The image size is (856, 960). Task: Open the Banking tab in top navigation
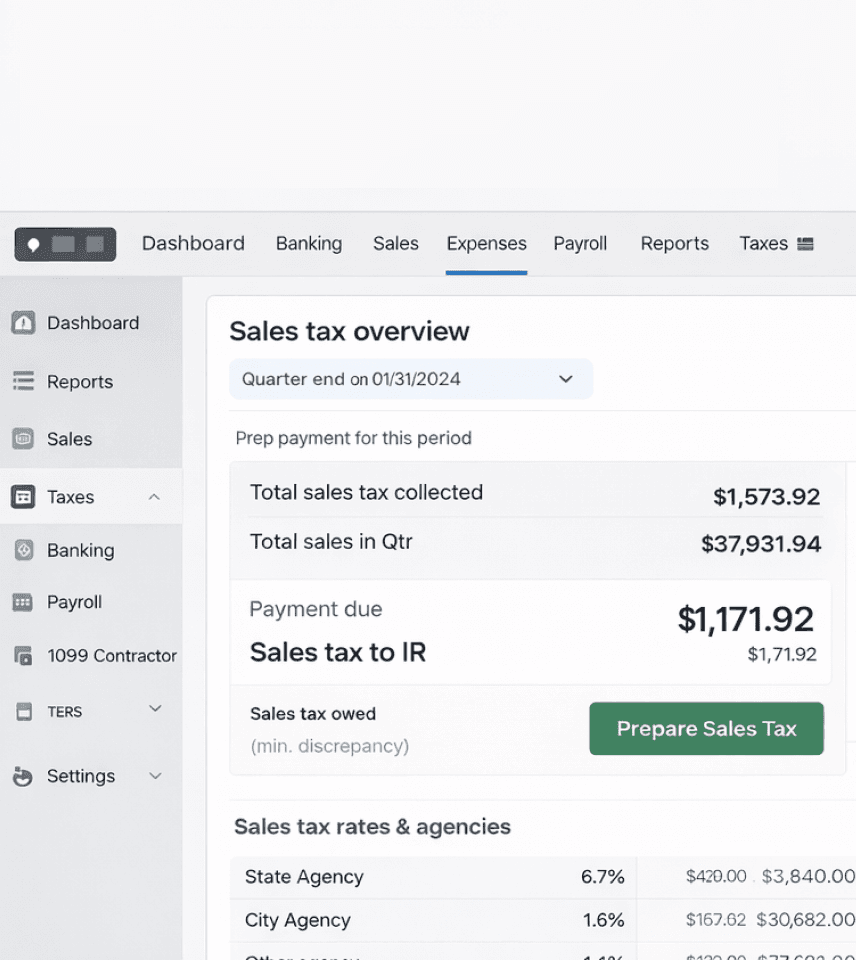[309, 244]
